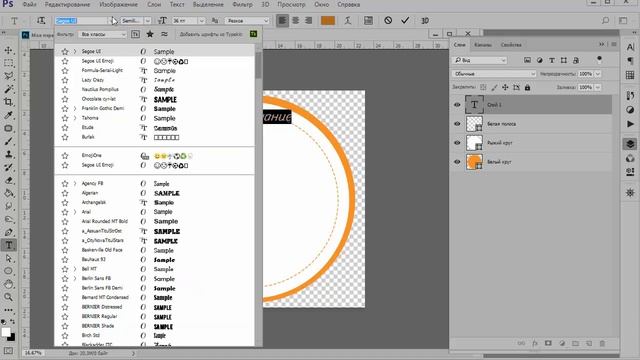Click Add fonts from Typekit green button
640x360 pixels.
(253, 34)
